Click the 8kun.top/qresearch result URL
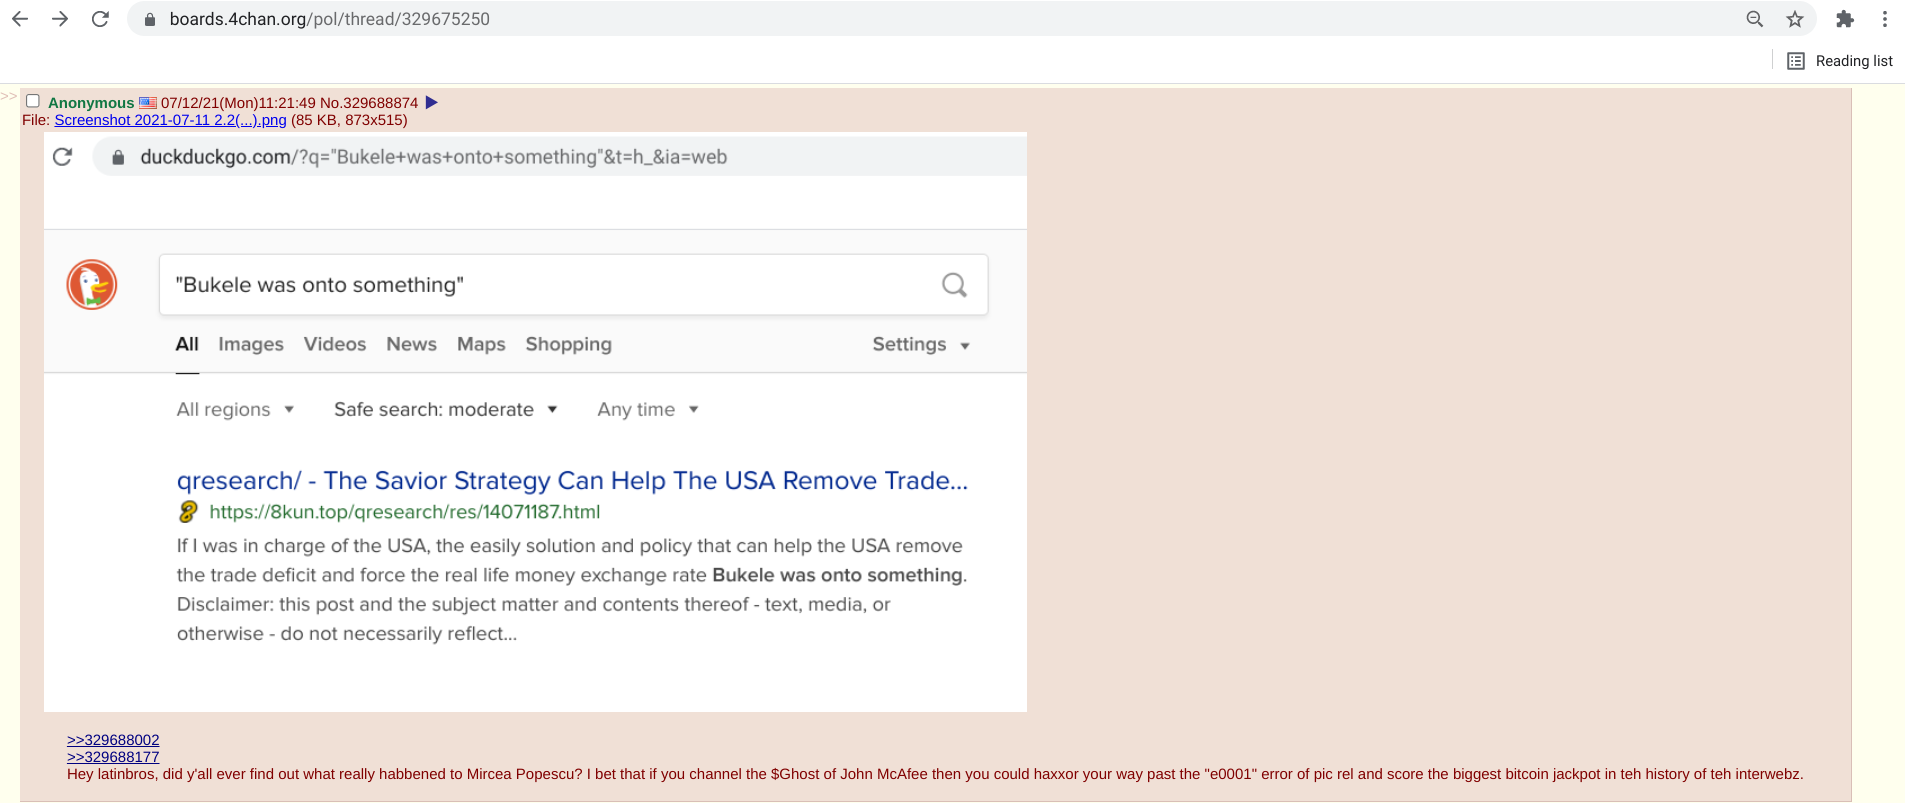The image size is (1905, 803). (x=405, y=512)
